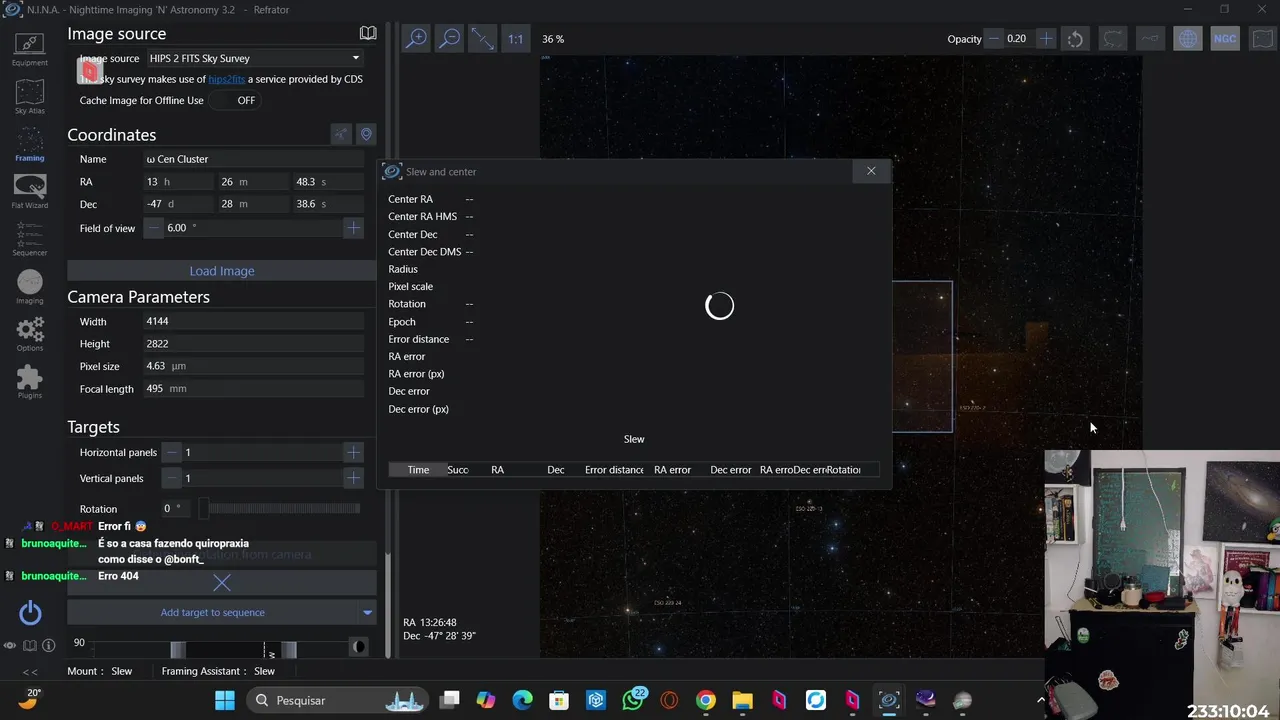The width and height of the screenshot is (1280, 720).
Task: Open the Options gear section
Action: [30, 334]
